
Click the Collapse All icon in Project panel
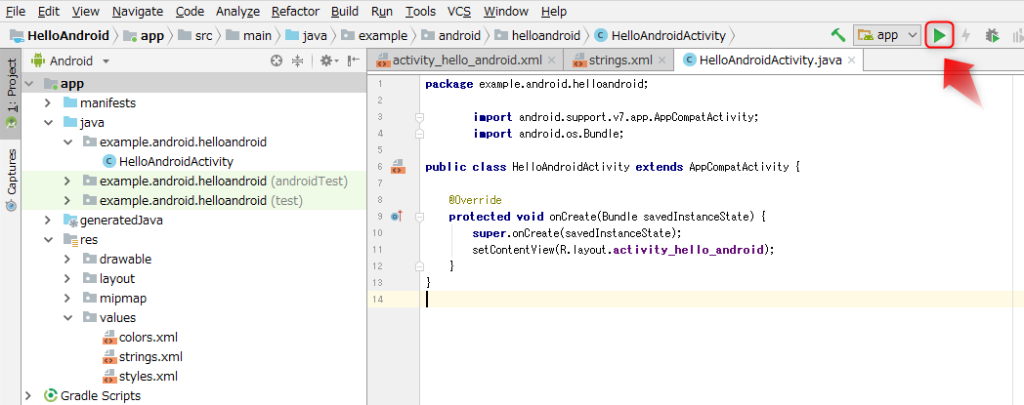click(x=297, y=61)
